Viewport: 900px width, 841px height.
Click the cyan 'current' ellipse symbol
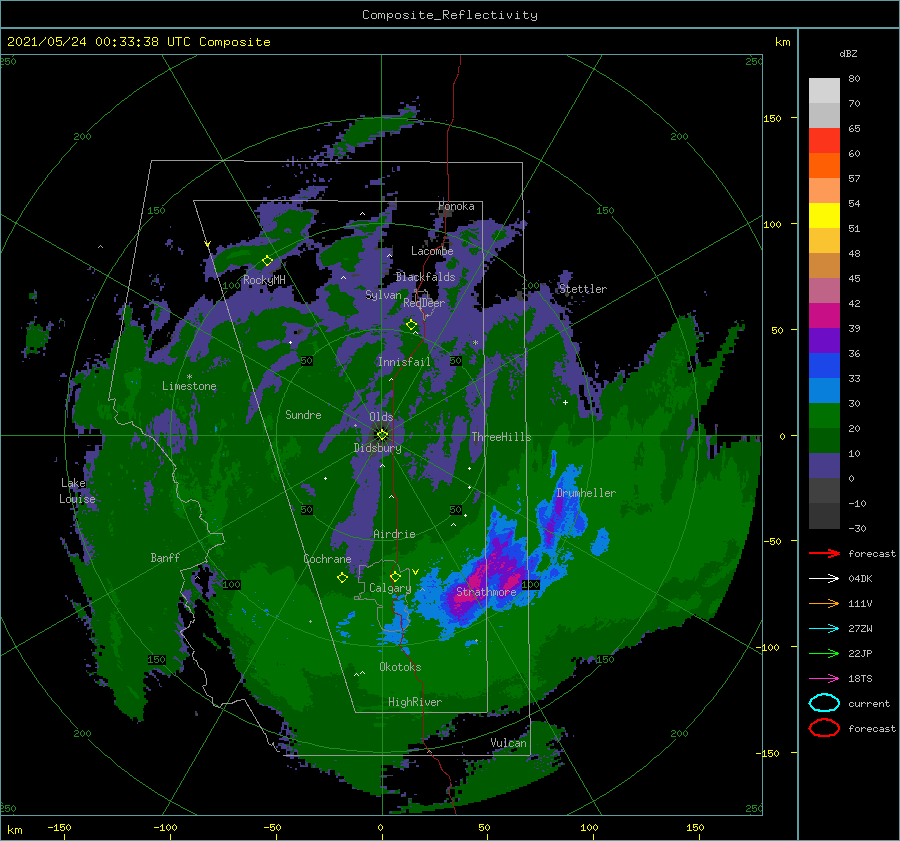tap(824, 703)
